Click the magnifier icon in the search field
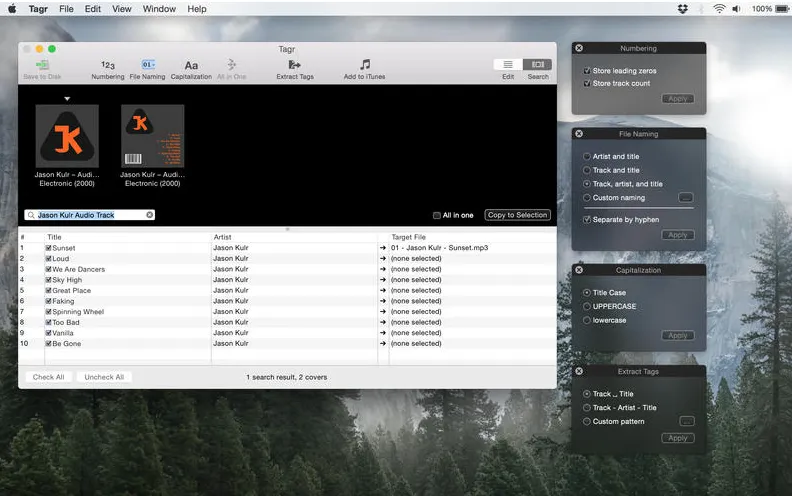 [31, 215]
